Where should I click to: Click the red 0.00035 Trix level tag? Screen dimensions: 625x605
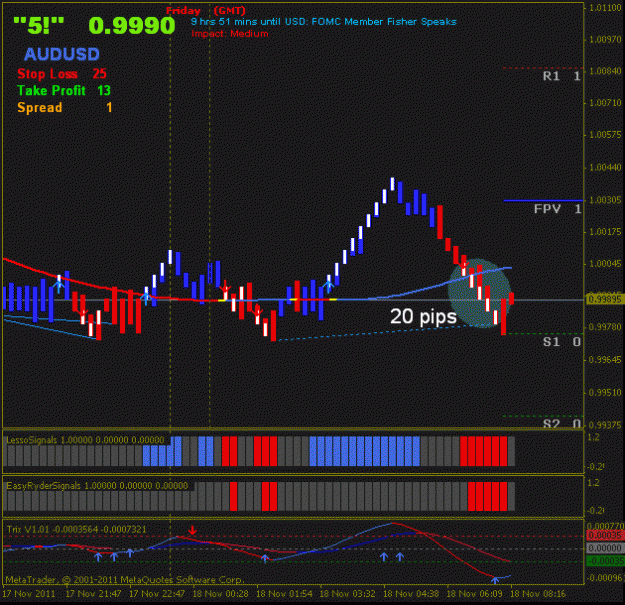(605, 535)
